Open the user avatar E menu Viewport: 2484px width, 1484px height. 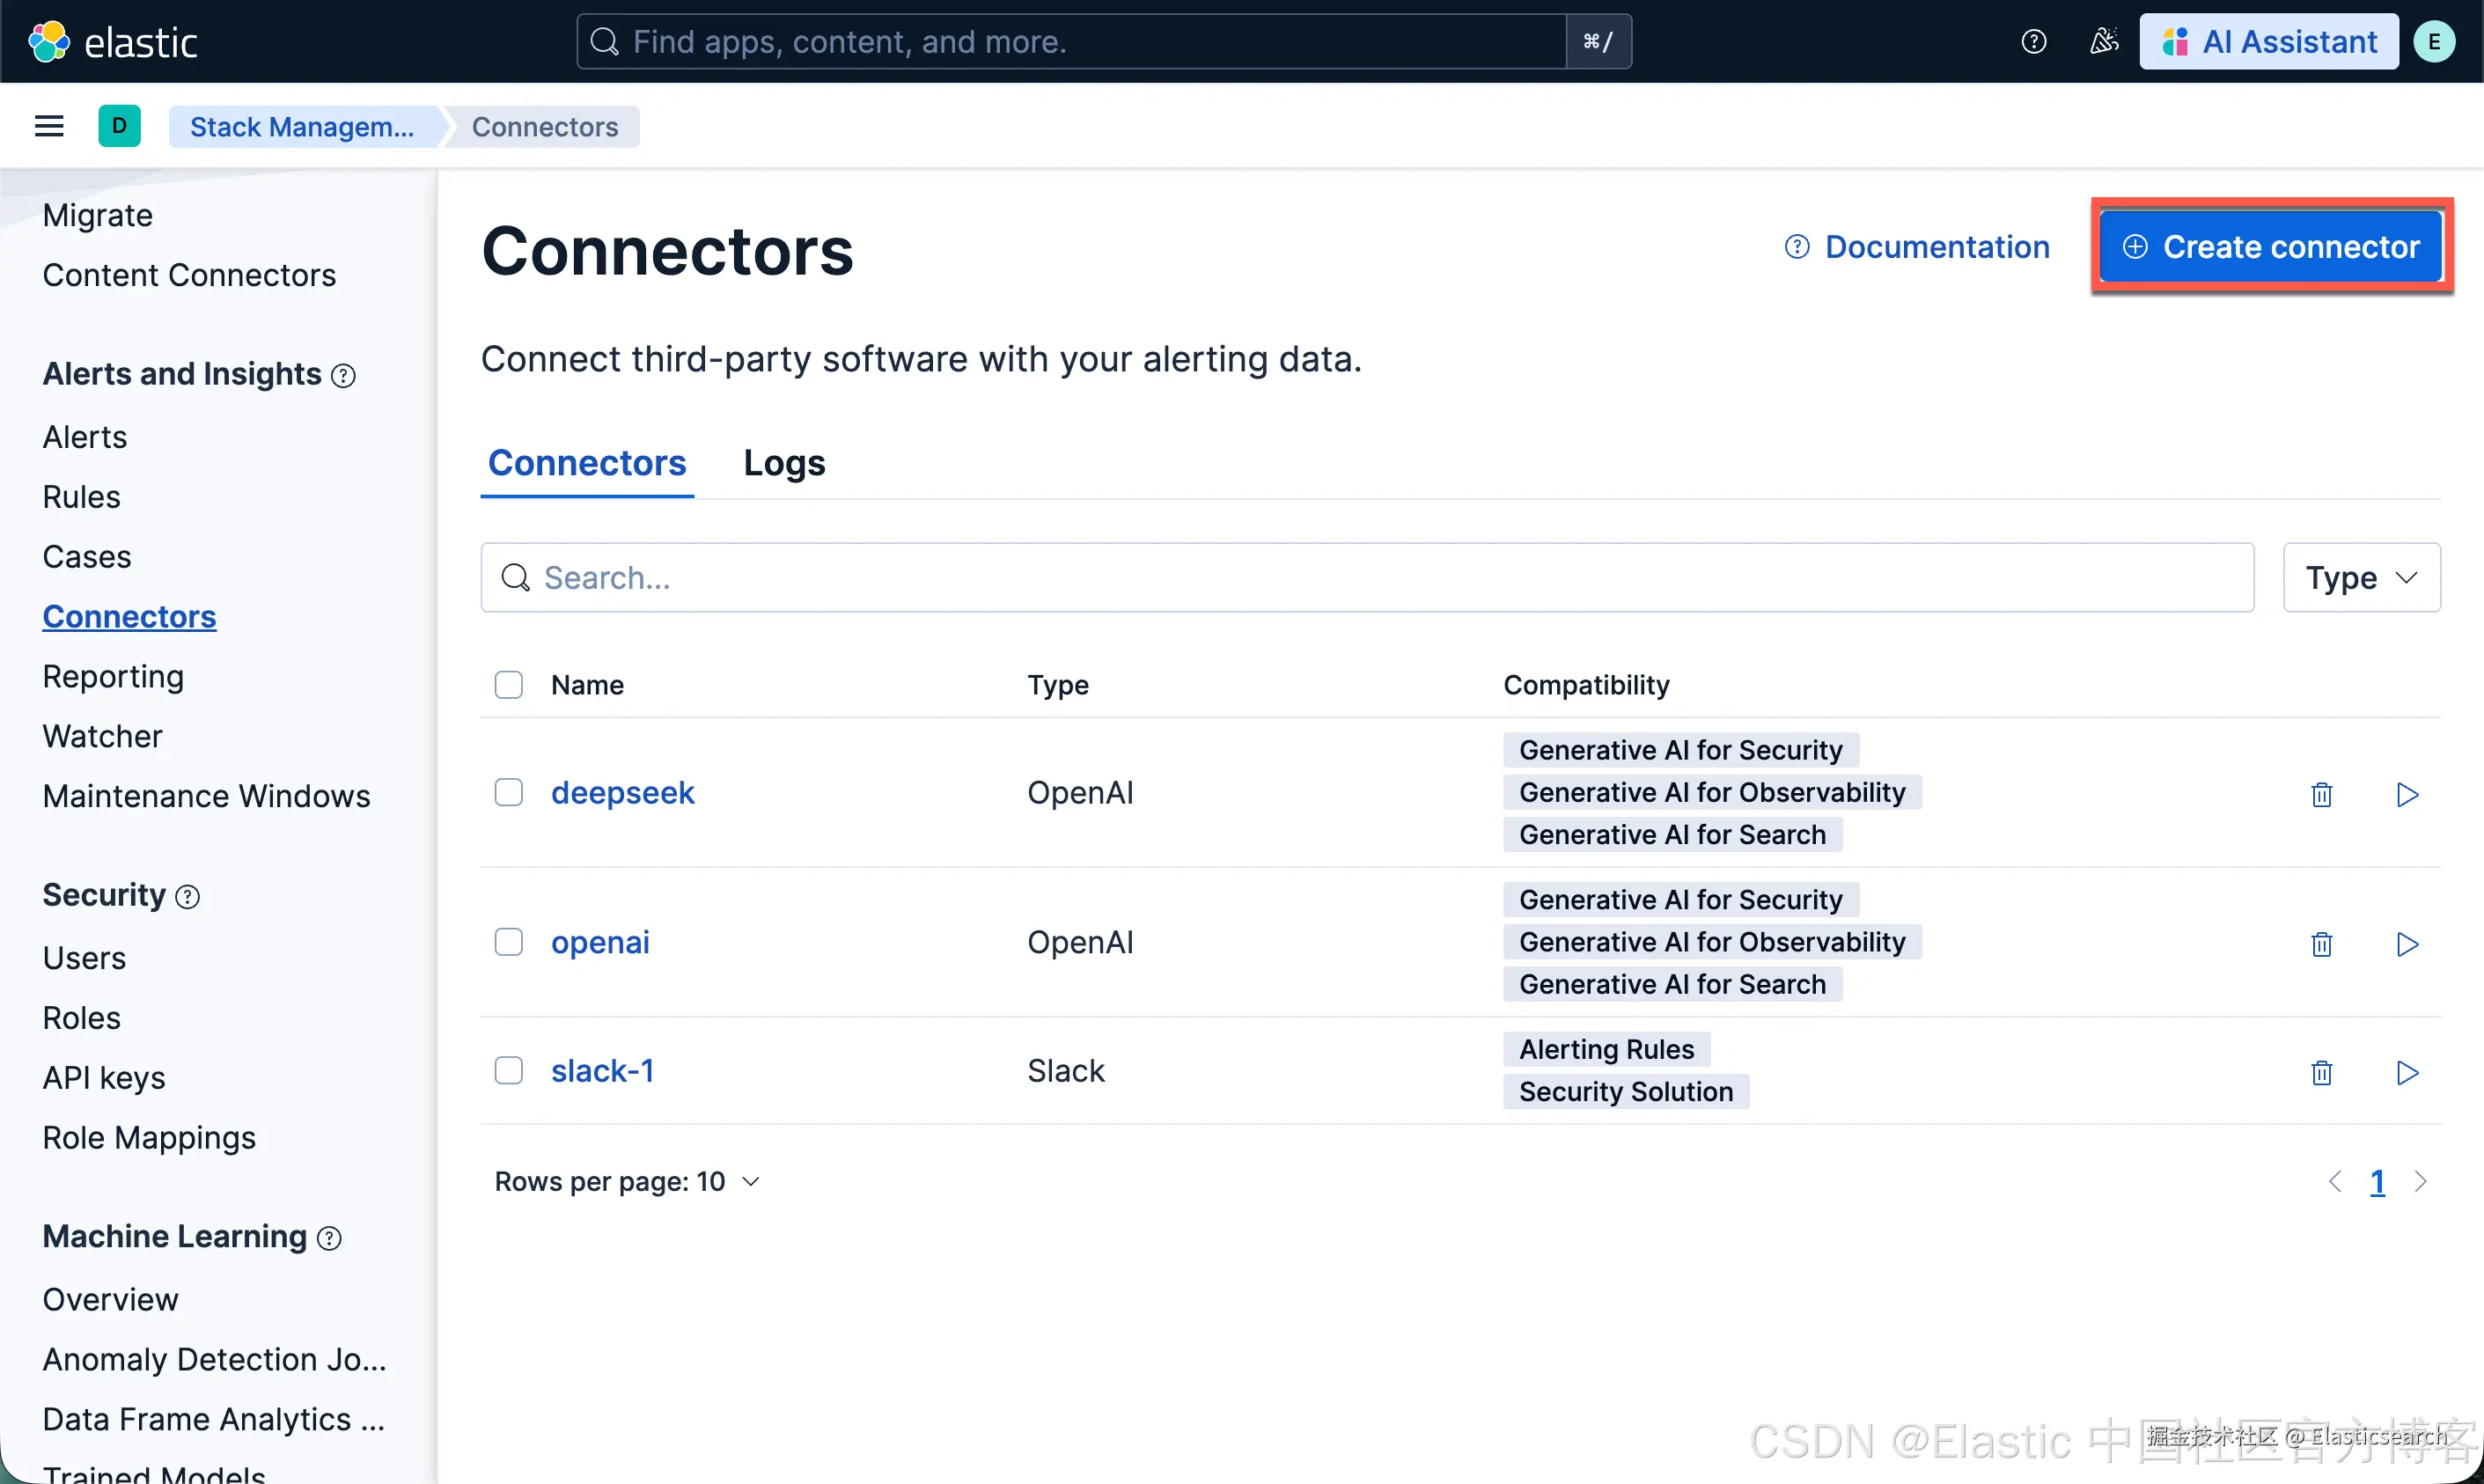pos(2434,42)
